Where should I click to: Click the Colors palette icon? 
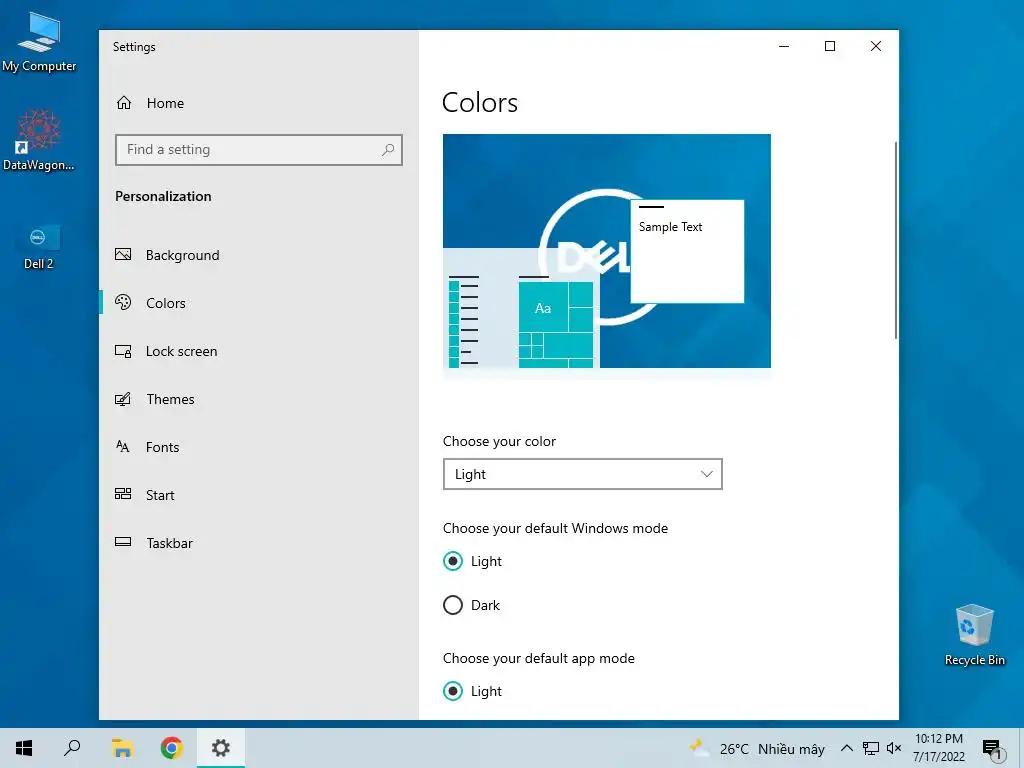pos(123,302)
